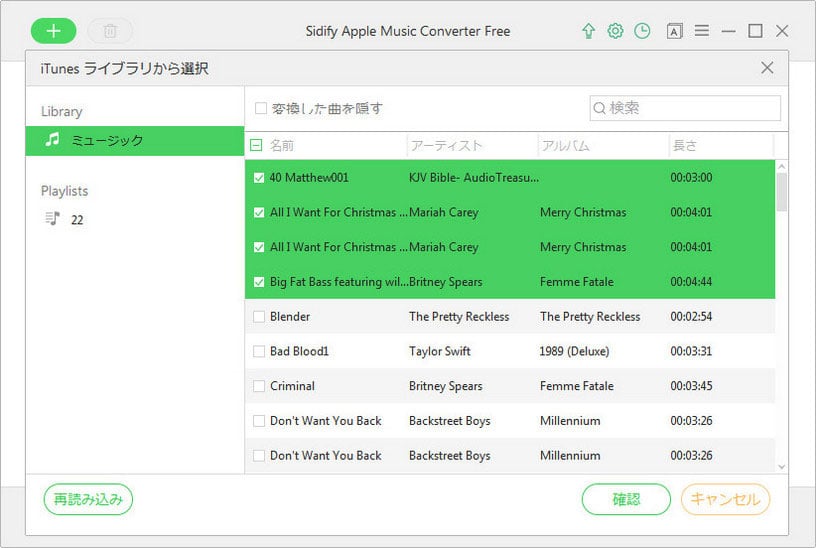Sort by the 名前 column header

tap(282, 145)
